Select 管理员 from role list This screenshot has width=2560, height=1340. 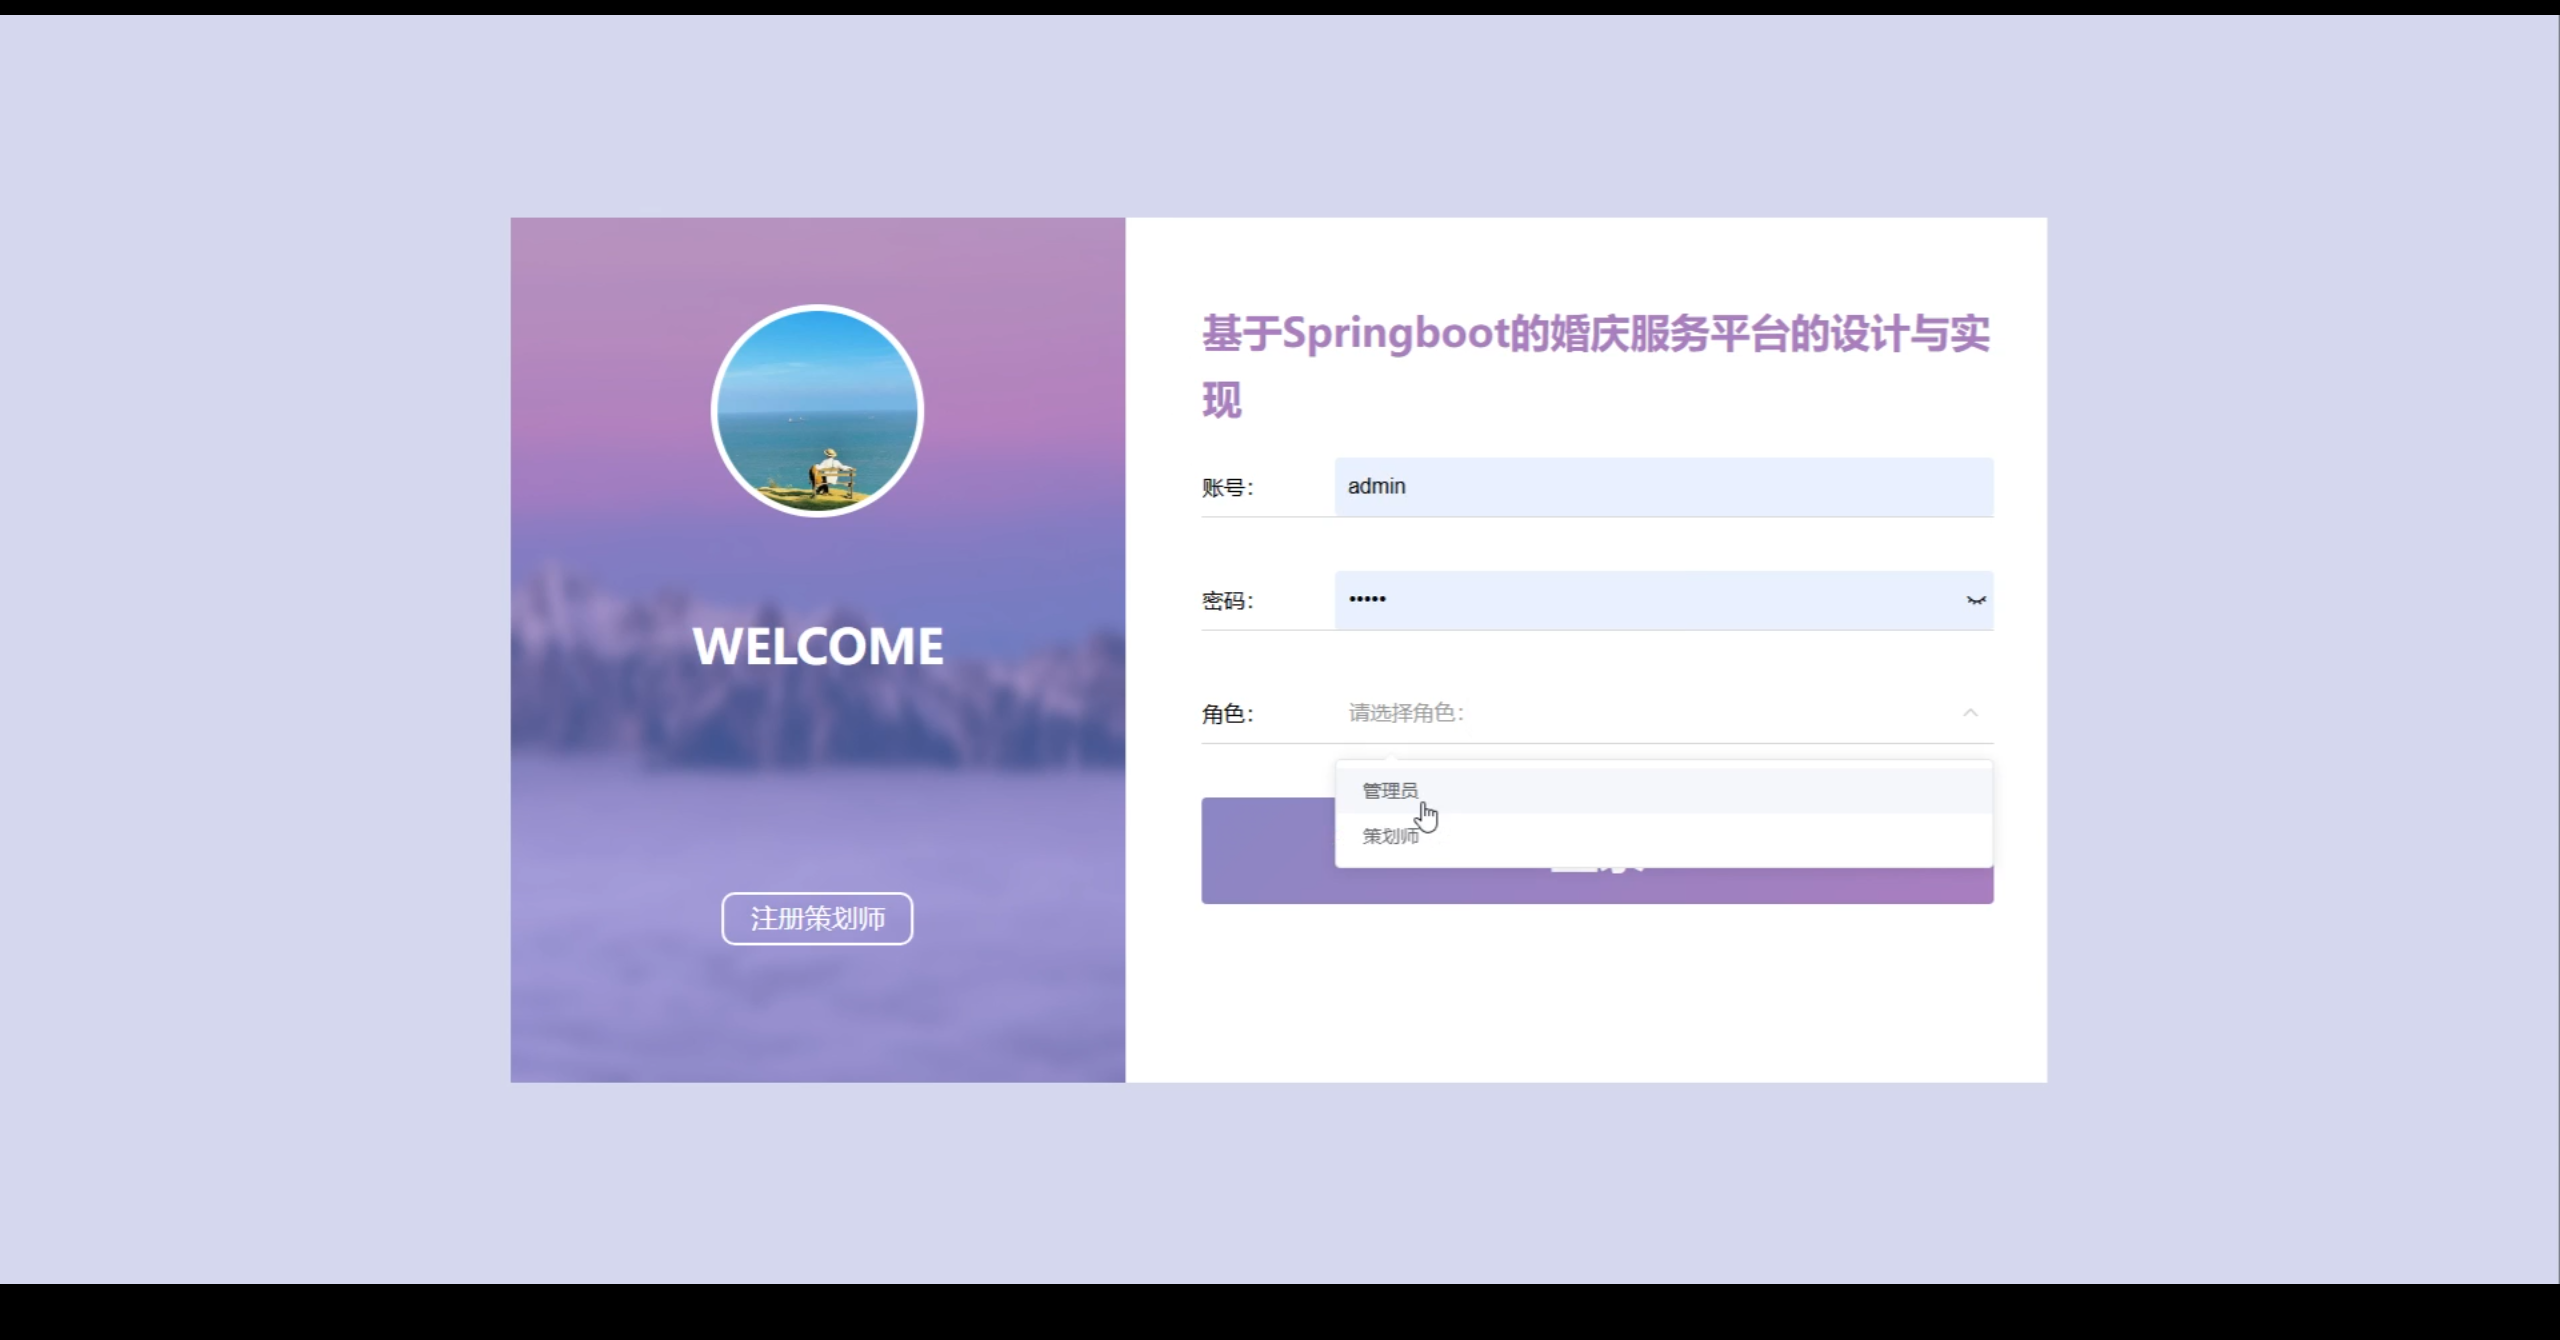[1390, 791]
